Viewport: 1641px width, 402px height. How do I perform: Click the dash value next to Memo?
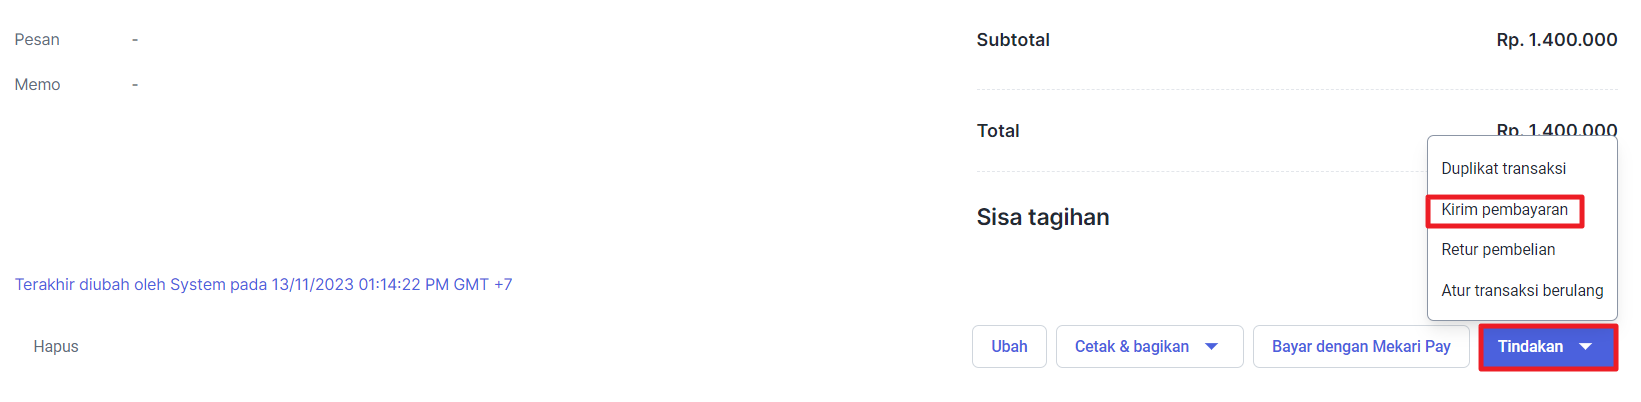click(135, 85)
